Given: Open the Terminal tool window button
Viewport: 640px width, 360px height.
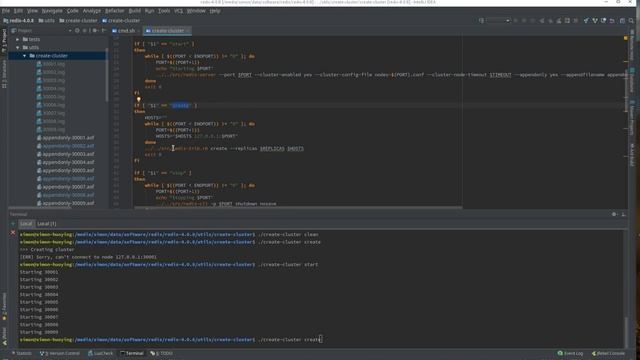Looking at the screenshot, I should (x=132, y=353).
